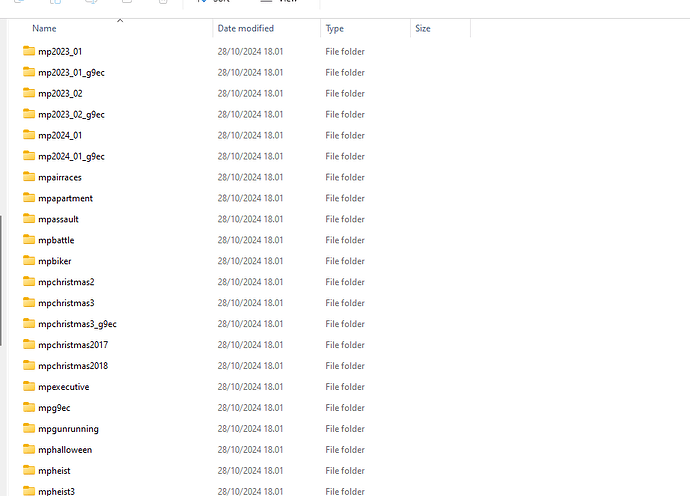Sort files by the Size column

click(x=422, y=29)
